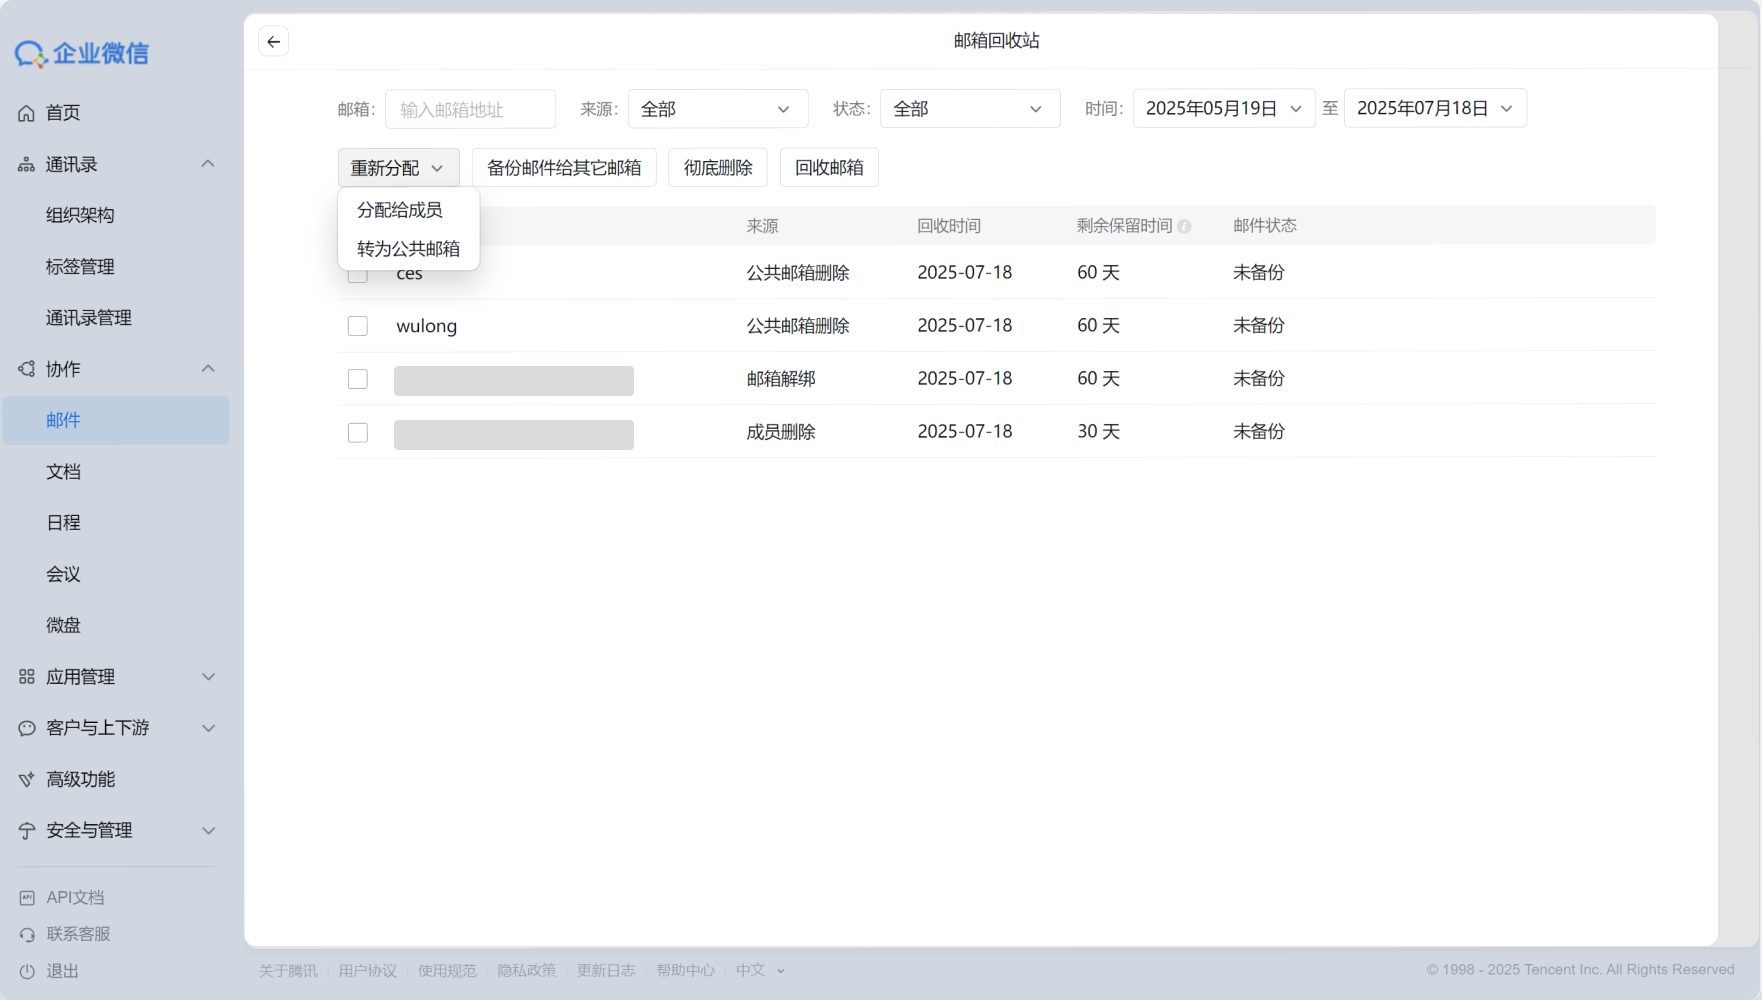Open 微盘 in the sidebar

coord(63,626)
